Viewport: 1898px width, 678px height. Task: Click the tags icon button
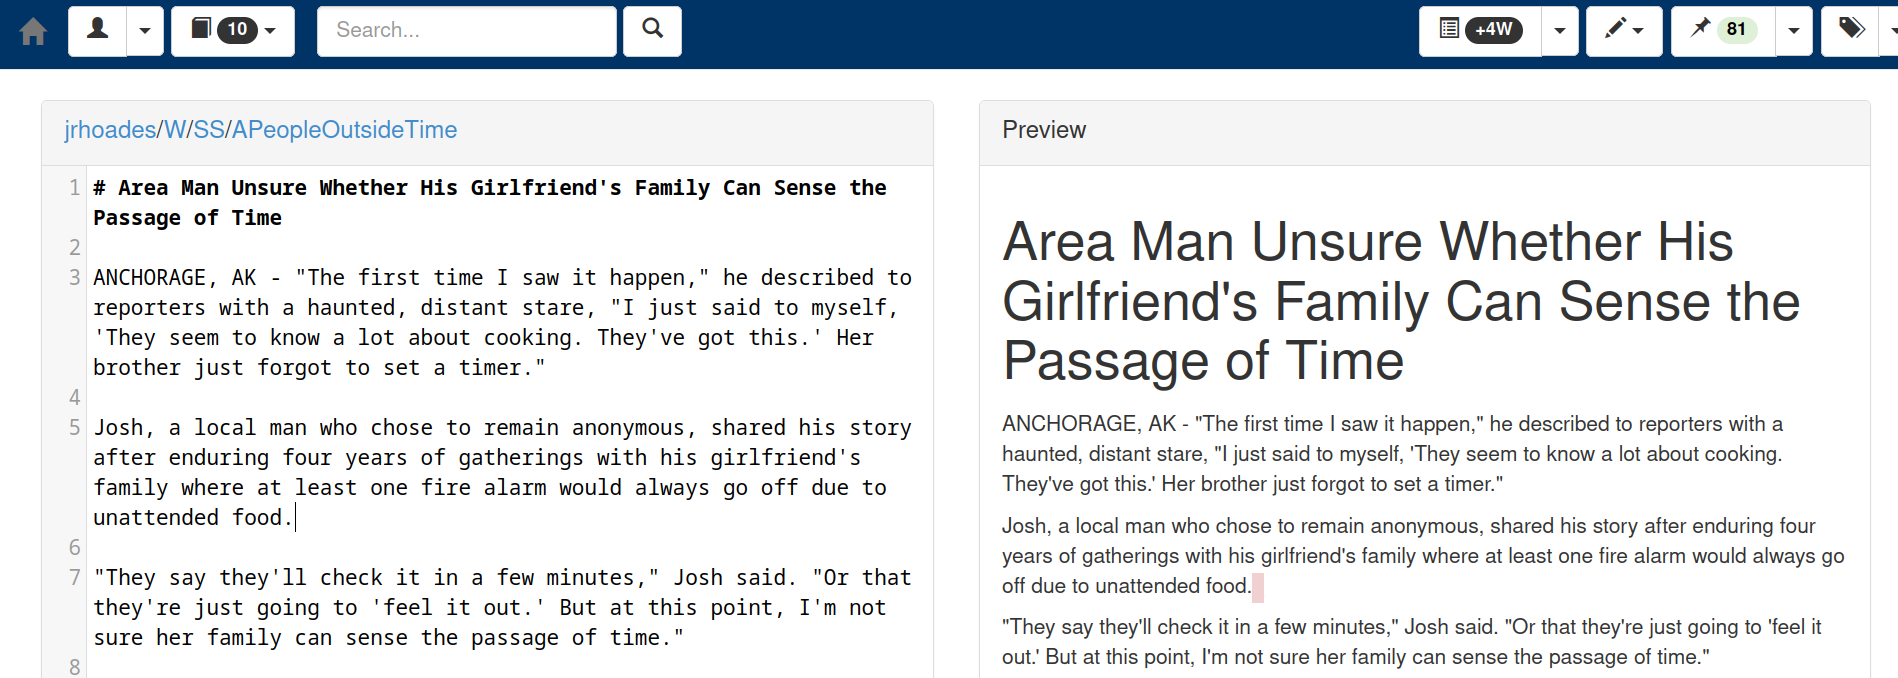click(x=1851, y=30)
